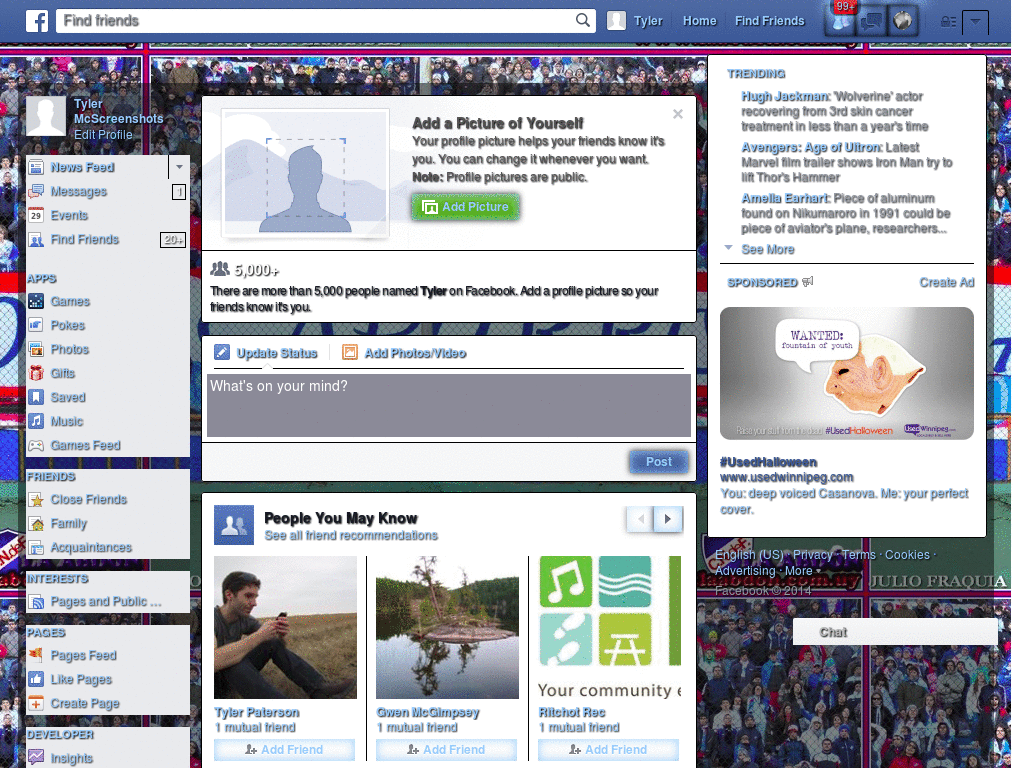Open Music in sidebar

[x=67, y=421]
